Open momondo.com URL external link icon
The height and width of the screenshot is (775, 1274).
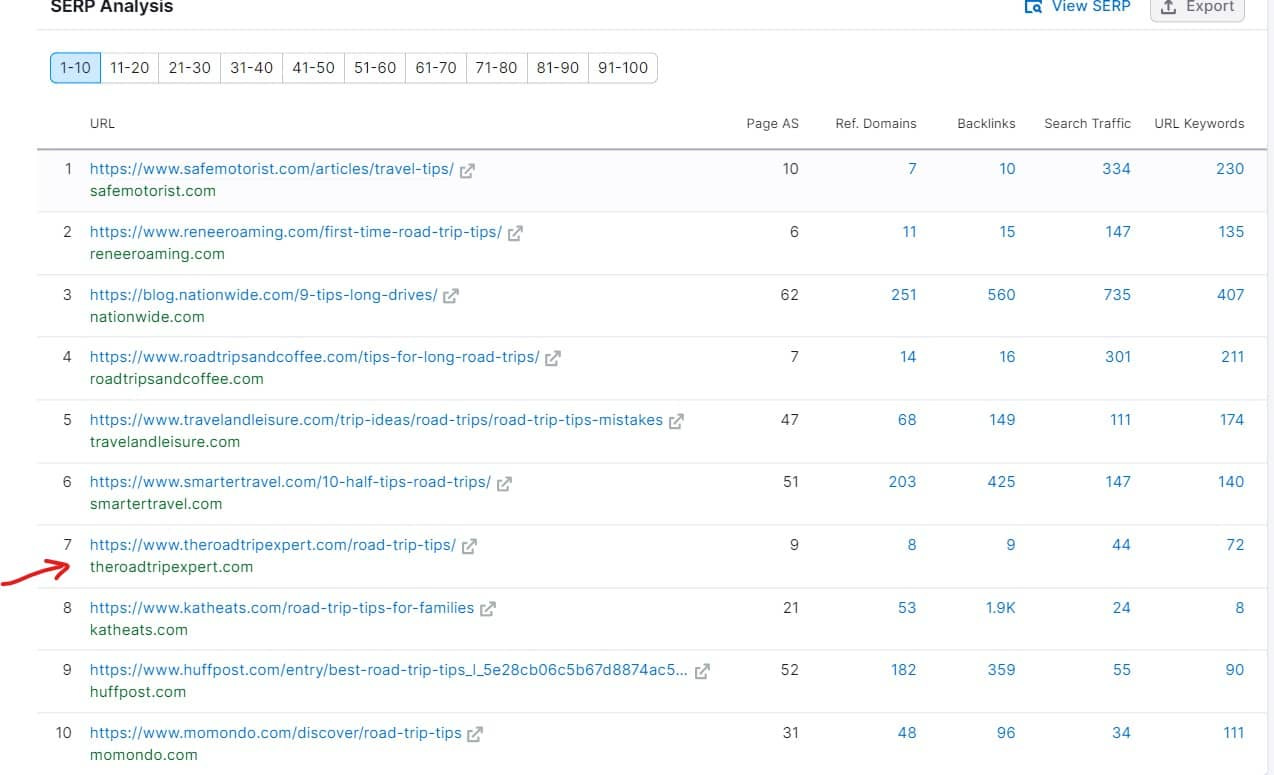pyautogui.click(x=475, y=734)
